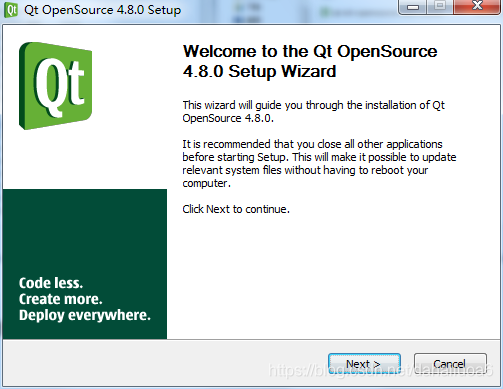This screenshot has width=503, height=389.
Task: Click the small Qt icon in title bar
Action: [x=11, y=10]
